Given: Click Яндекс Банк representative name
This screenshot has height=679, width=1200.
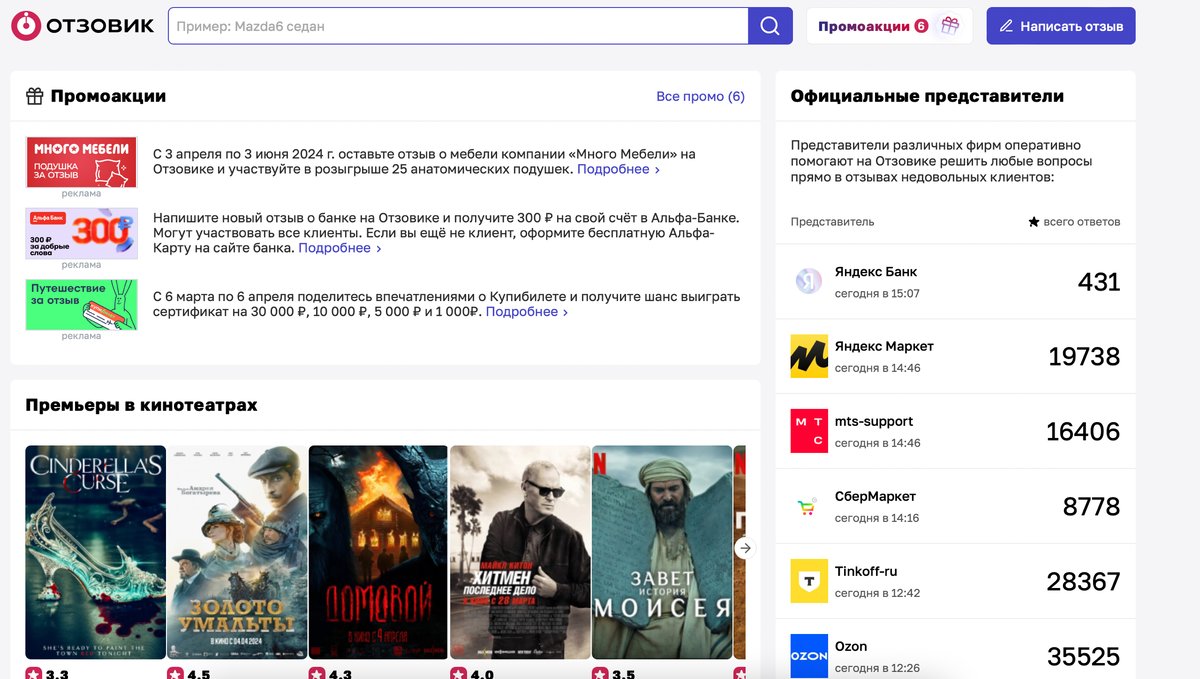Looking at the screenshot, I should click(876, 272).
